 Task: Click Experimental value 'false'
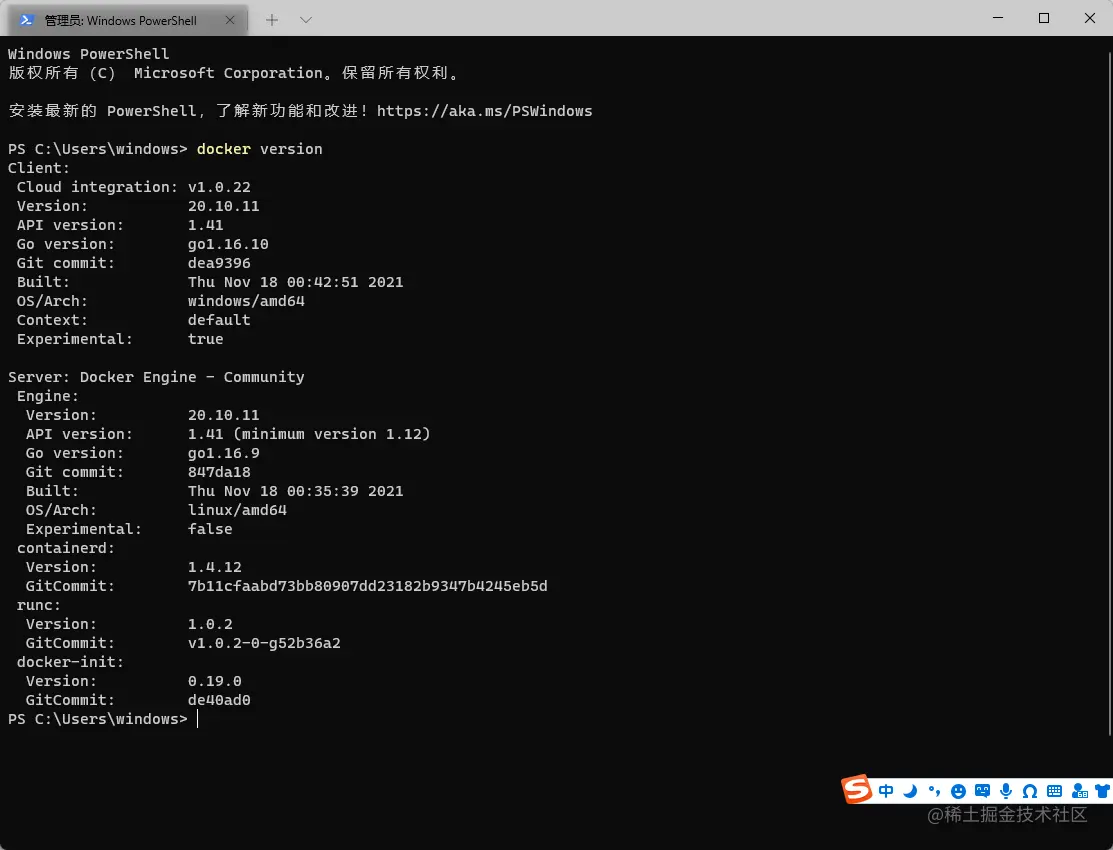point(209,529)
